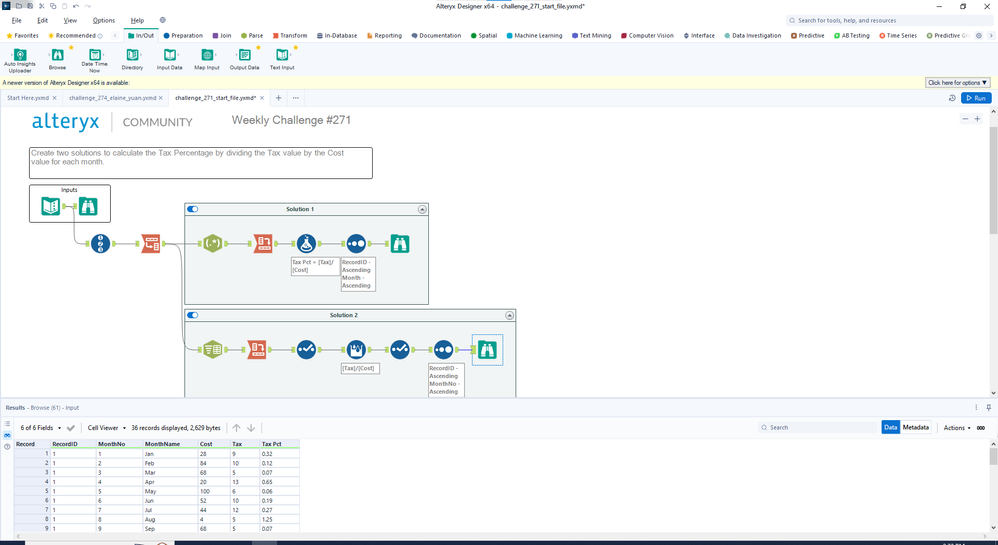Click the Text Input tool in Inputs box
Screen dimensions: 998x545
(51, 206)
